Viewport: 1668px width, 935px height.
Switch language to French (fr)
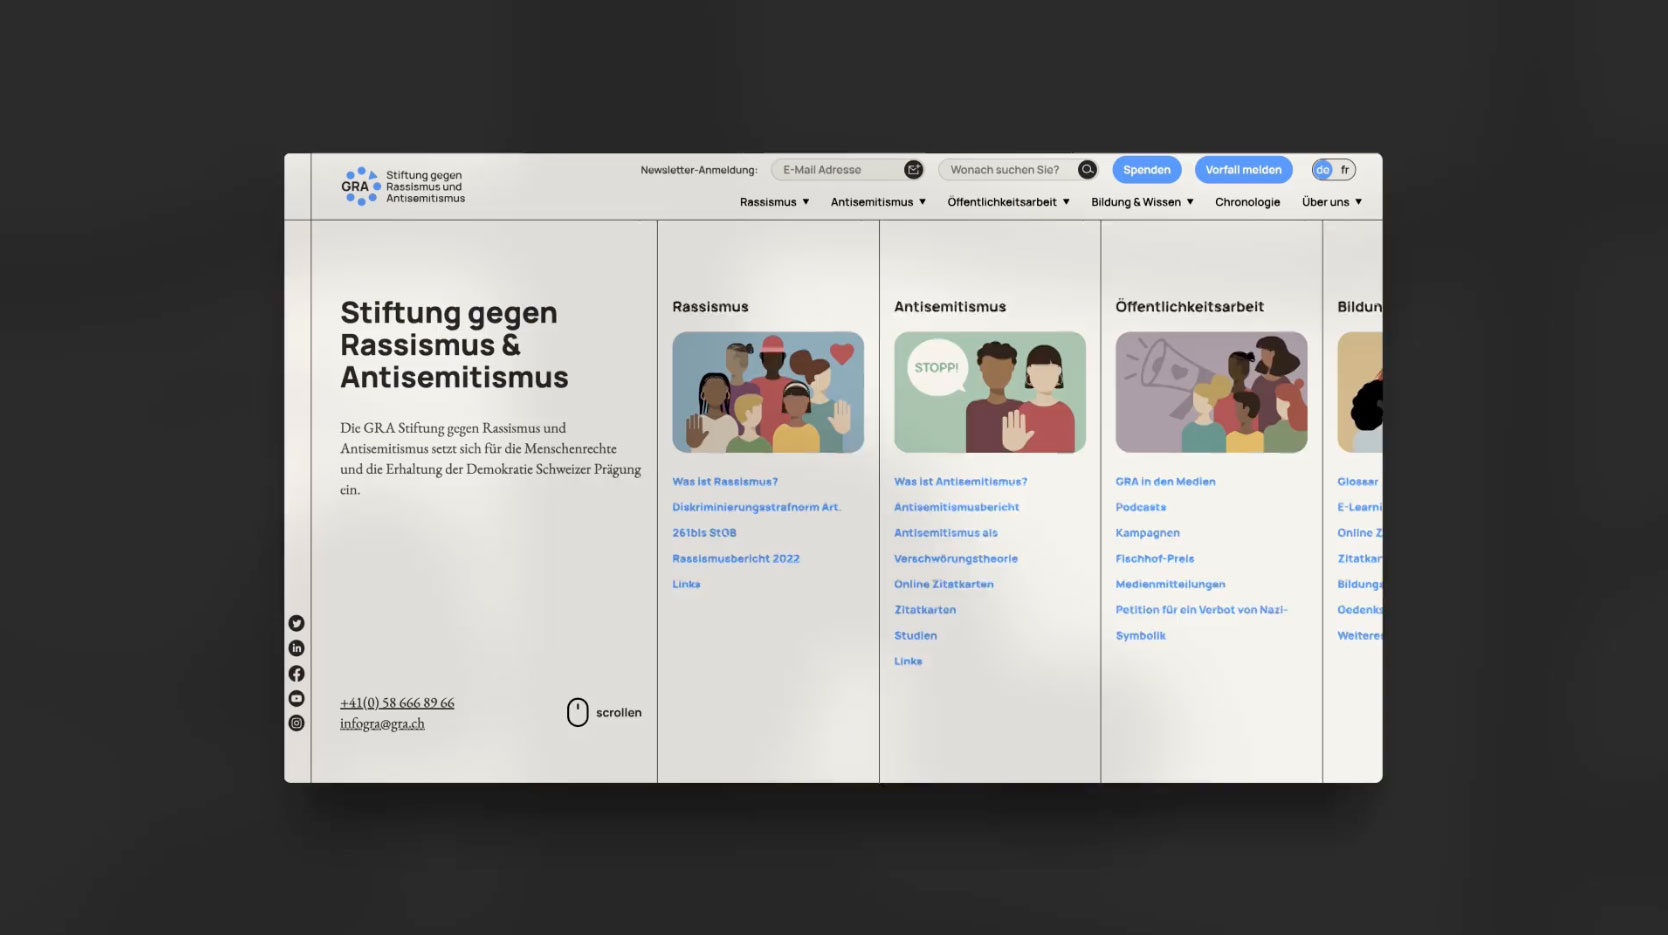(1345, 170)
